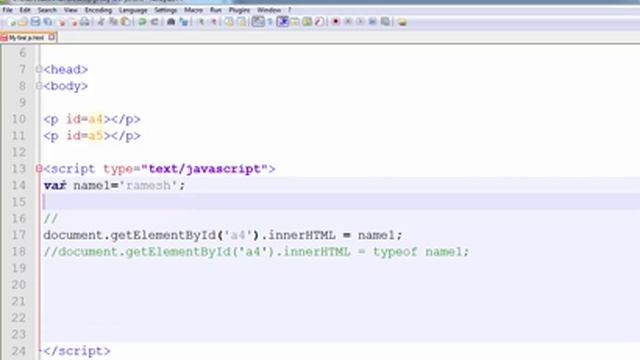Click the Zoom Out toolbar icon
640x360 pixels.
point(213,22)
